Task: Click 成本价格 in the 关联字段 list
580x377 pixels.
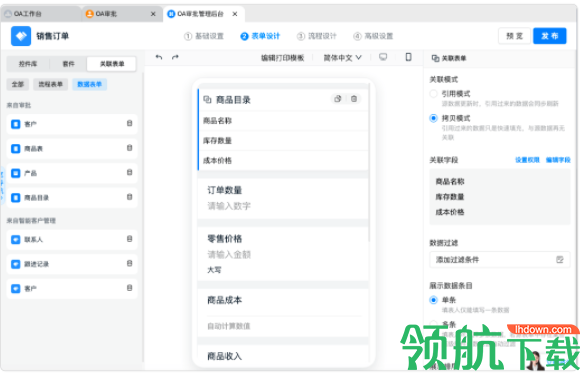Action: [x=450, y=212]
